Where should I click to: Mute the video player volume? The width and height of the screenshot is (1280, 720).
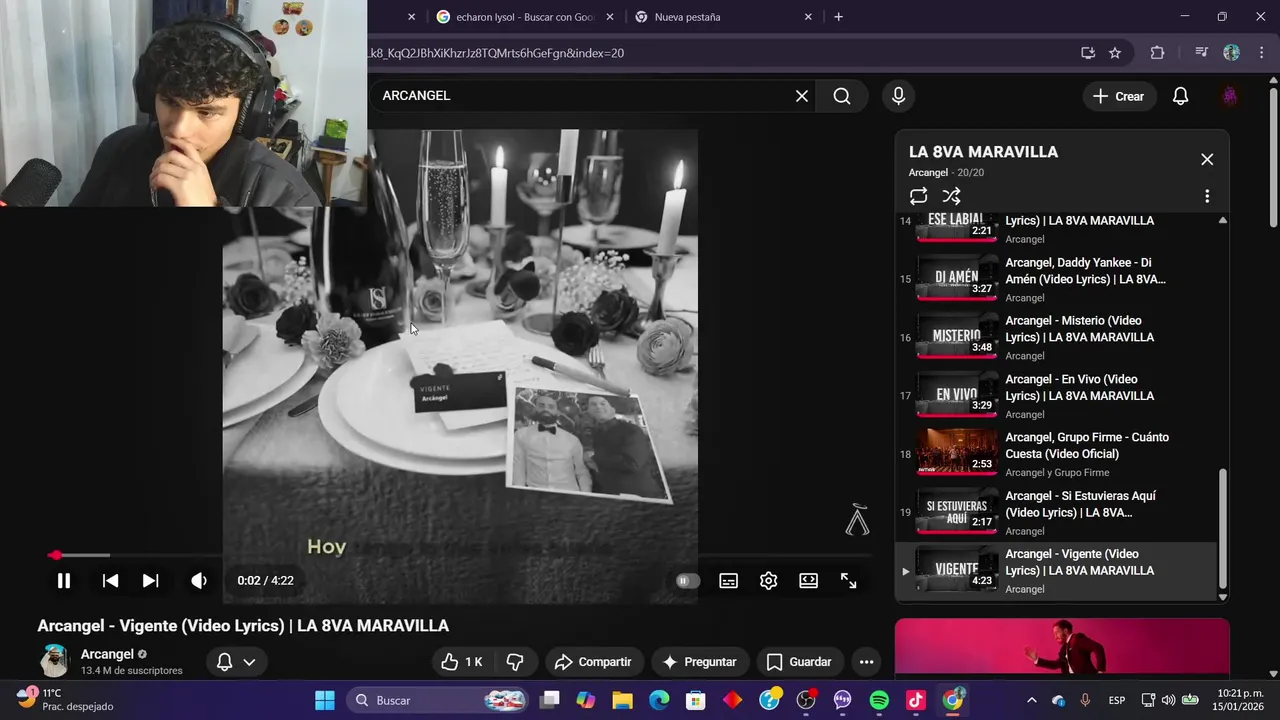coord(199,580)
